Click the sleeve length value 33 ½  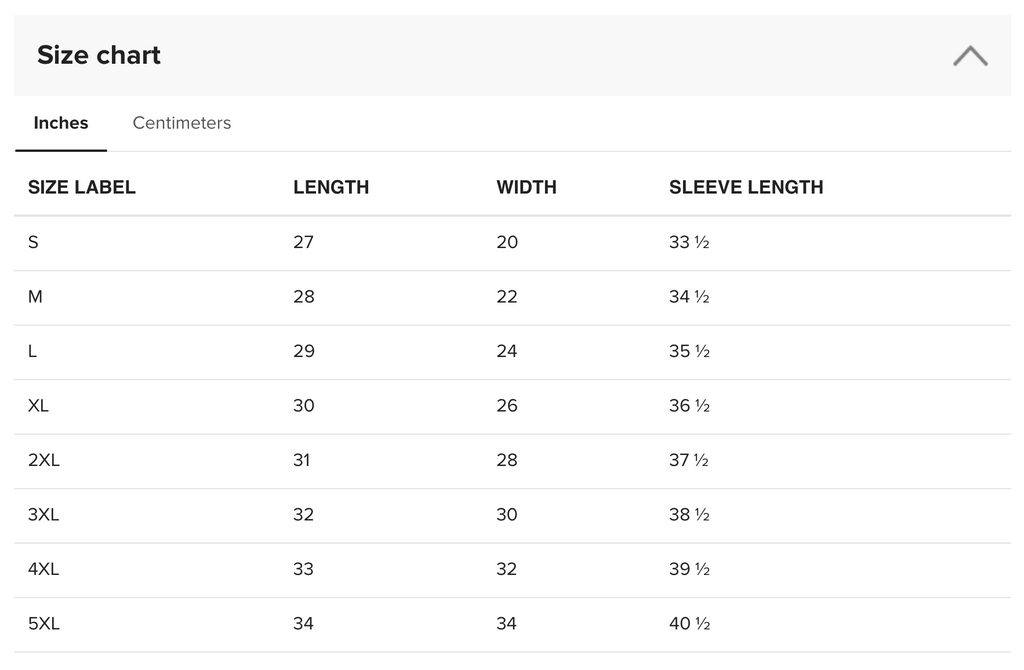[689, 242]
